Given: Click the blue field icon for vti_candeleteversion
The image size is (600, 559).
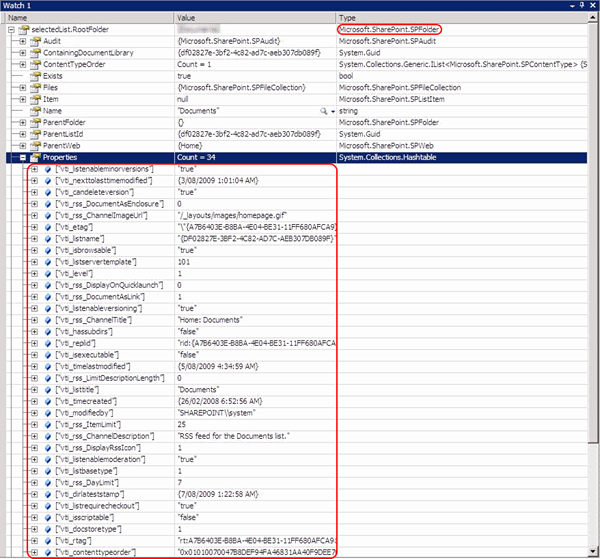Looking at the screenshot, I should [48, 192].
